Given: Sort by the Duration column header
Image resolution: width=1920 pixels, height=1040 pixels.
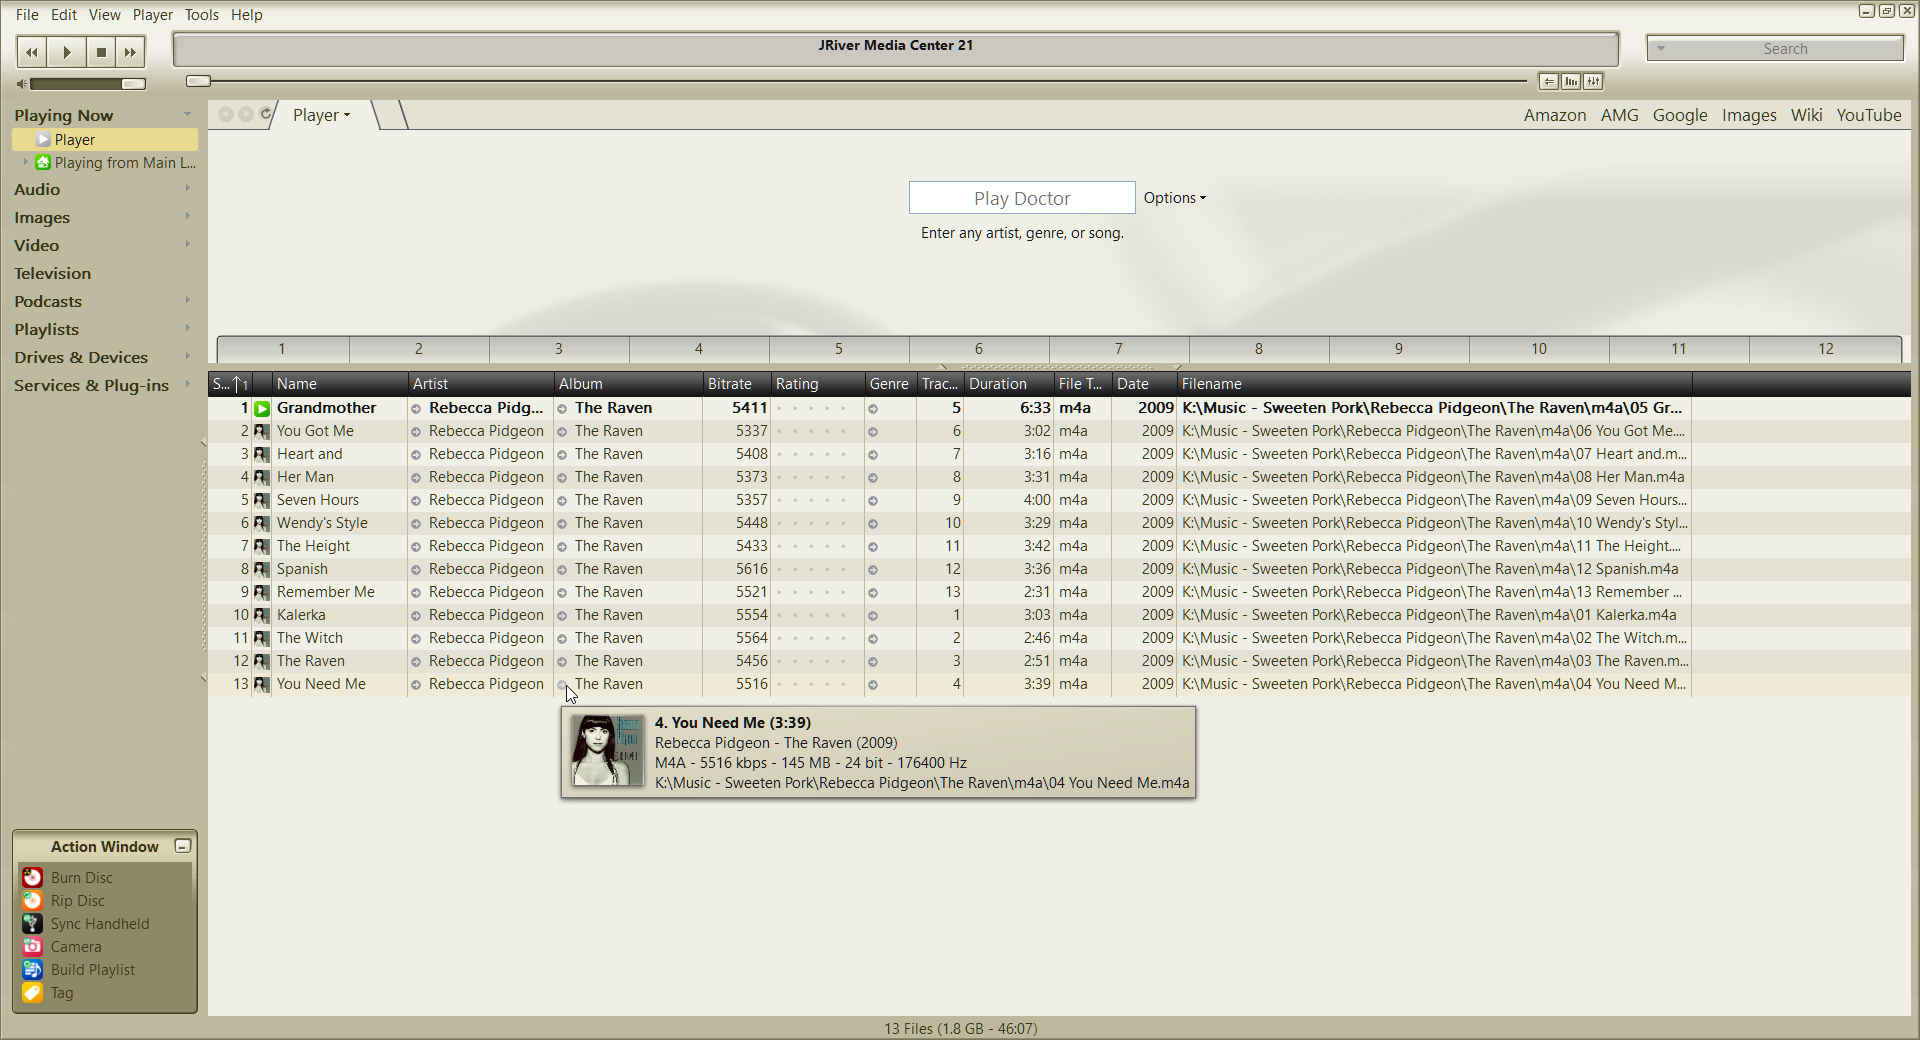Looking at the screenshot, I should (x=1009, y=384).
